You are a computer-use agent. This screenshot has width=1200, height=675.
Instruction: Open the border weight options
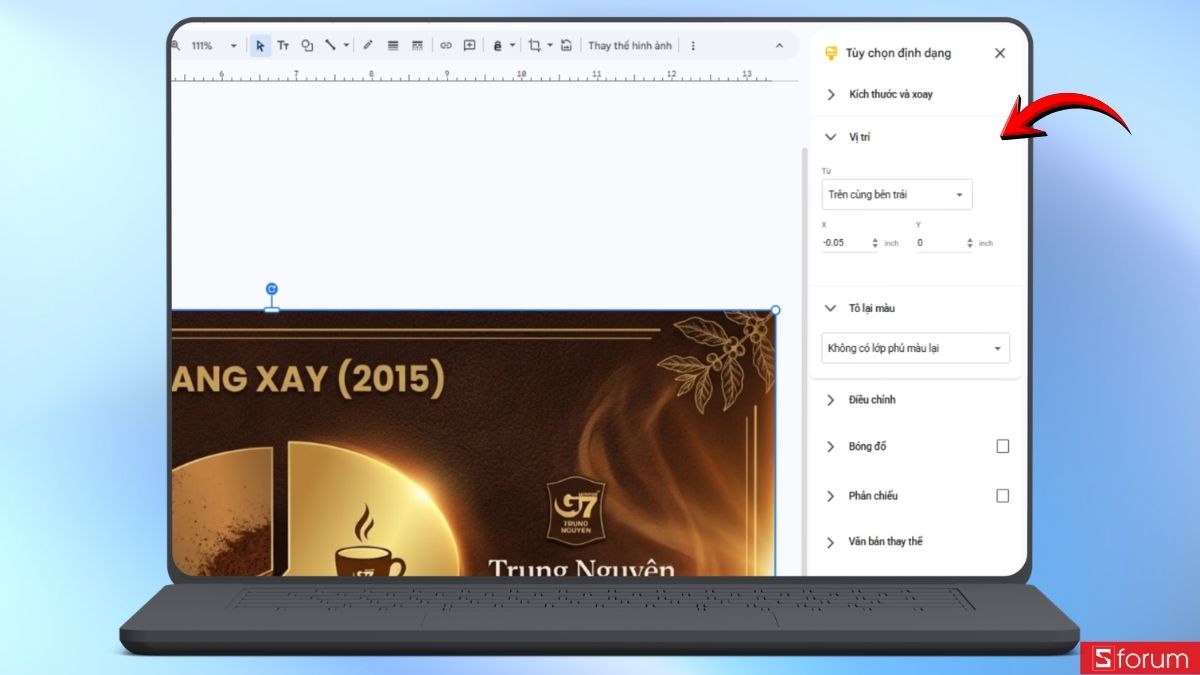tap(393, 45)
